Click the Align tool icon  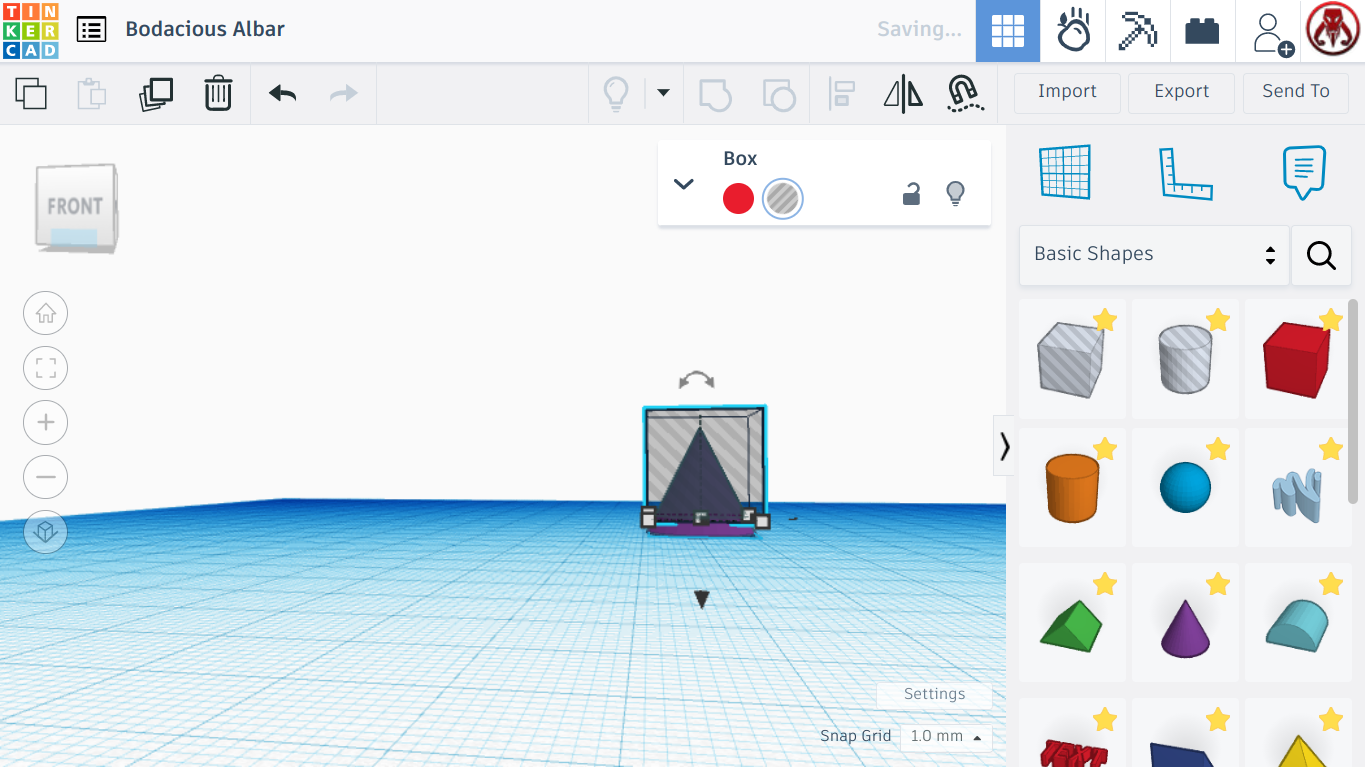pos(842,94)
